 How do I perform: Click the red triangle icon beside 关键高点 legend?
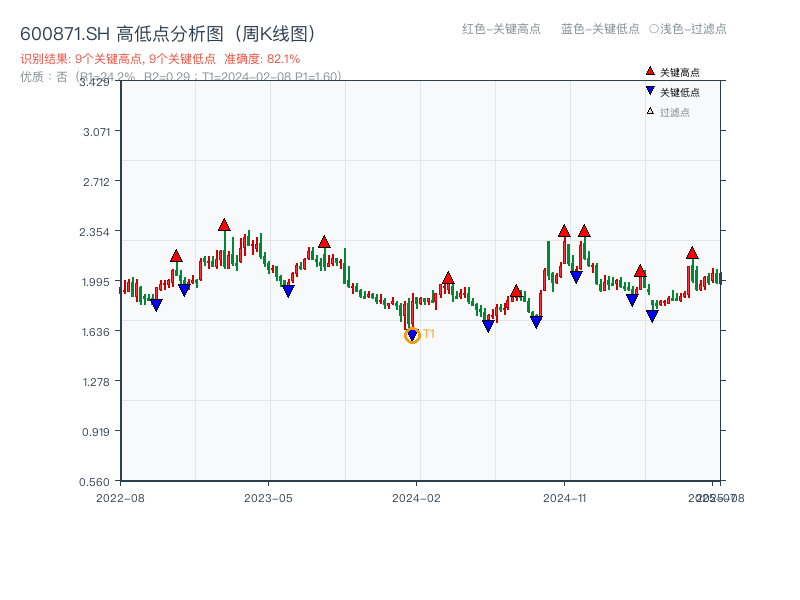[650, 71]
